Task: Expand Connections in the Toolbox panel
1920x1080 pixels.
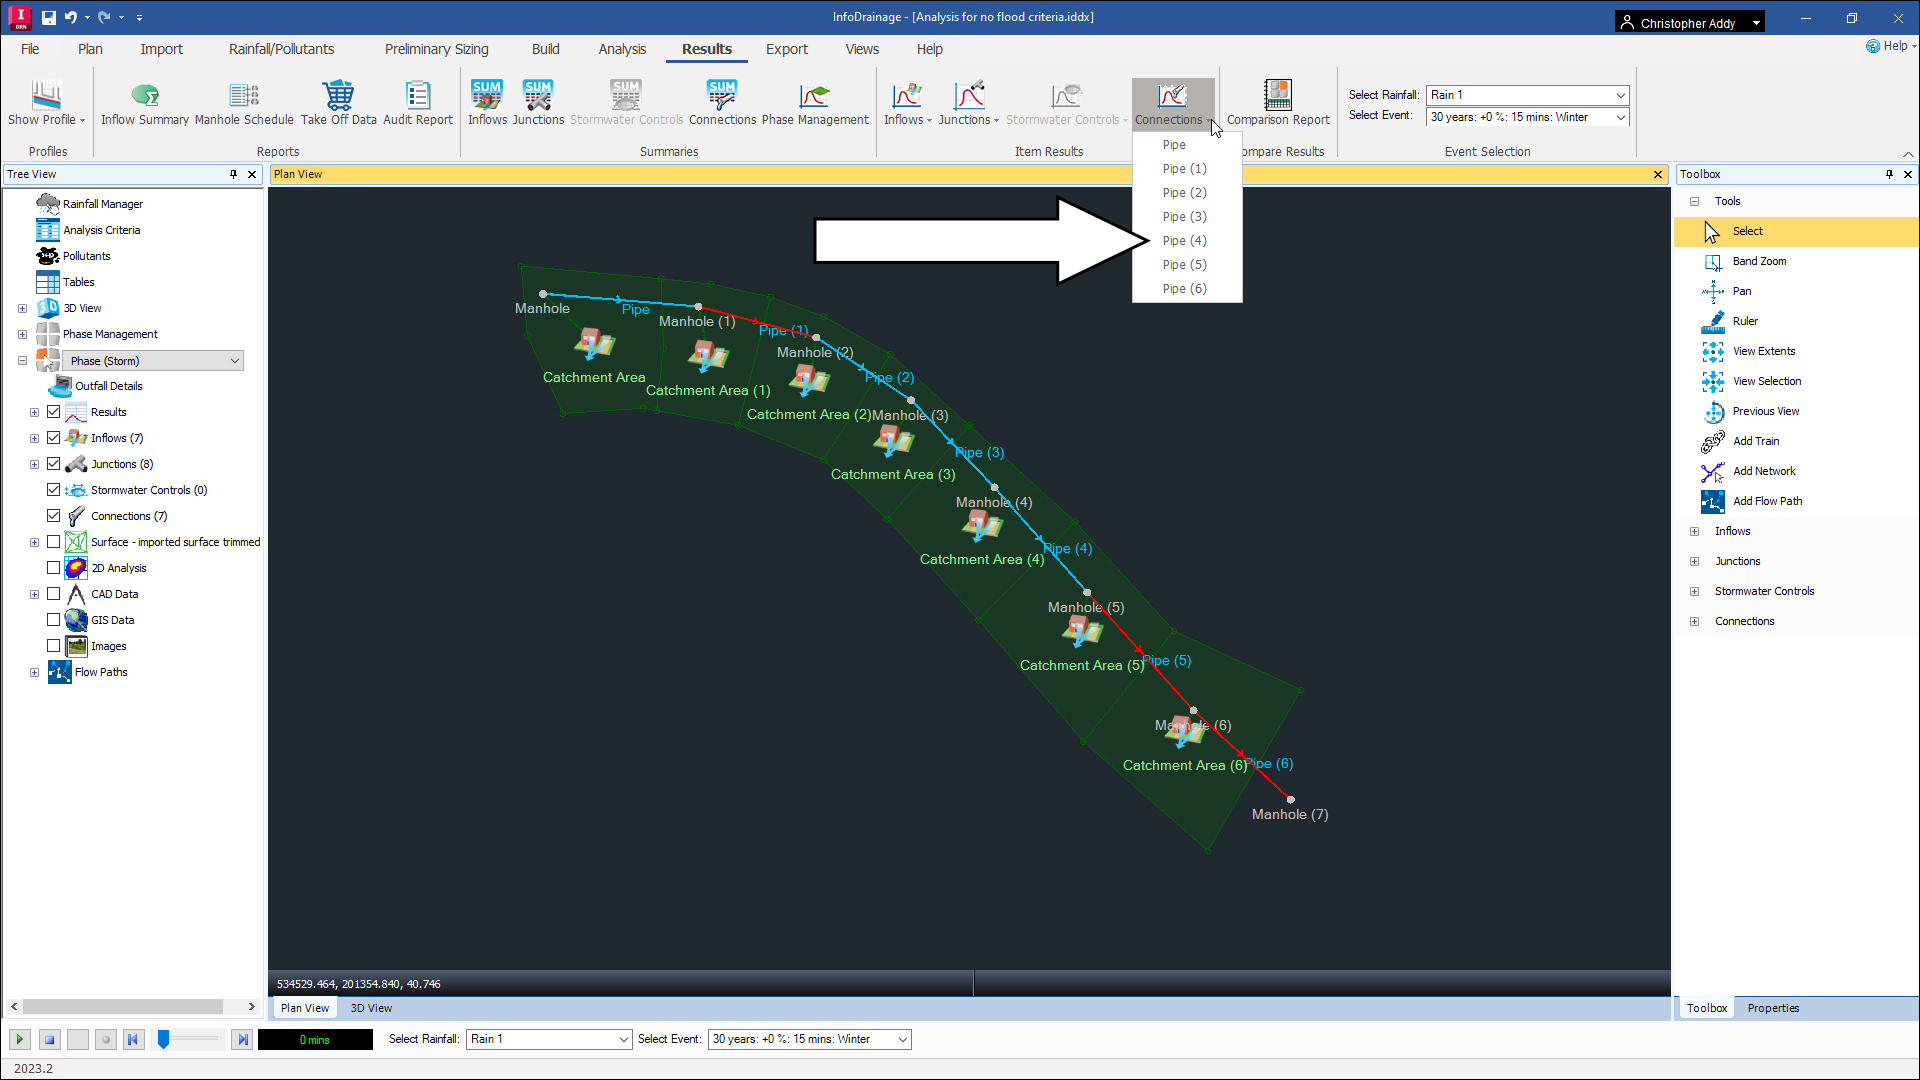Action: tap(1693, 621)
